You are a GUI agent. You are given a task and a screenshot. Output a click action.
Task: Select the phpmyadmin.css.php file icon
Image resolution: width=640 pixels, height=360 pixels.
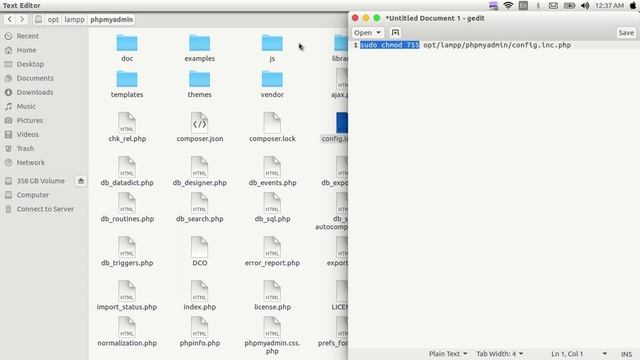pos(272,327)
